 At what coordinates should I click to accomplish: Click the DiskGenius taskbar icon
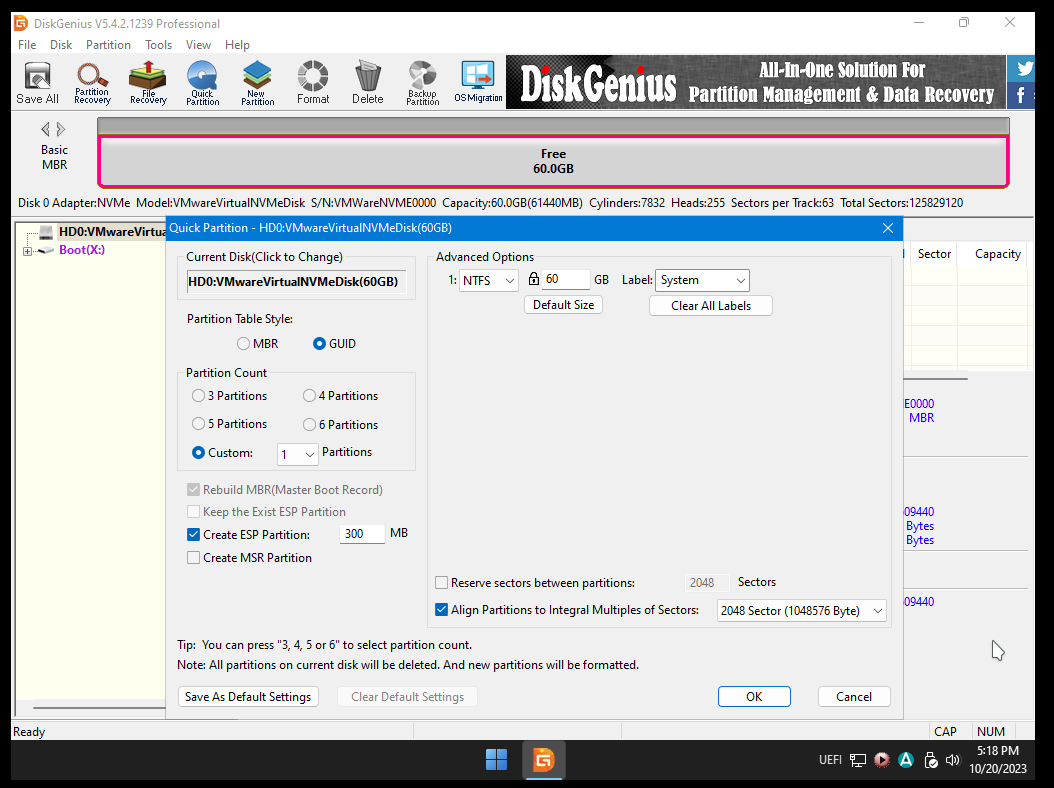(543, 760)
